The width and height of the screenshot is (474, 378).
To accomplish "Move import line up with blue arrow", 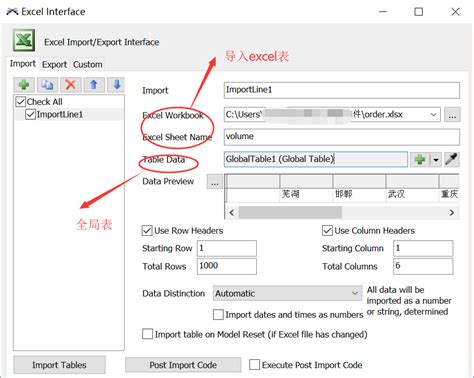I will pos(94,85).
